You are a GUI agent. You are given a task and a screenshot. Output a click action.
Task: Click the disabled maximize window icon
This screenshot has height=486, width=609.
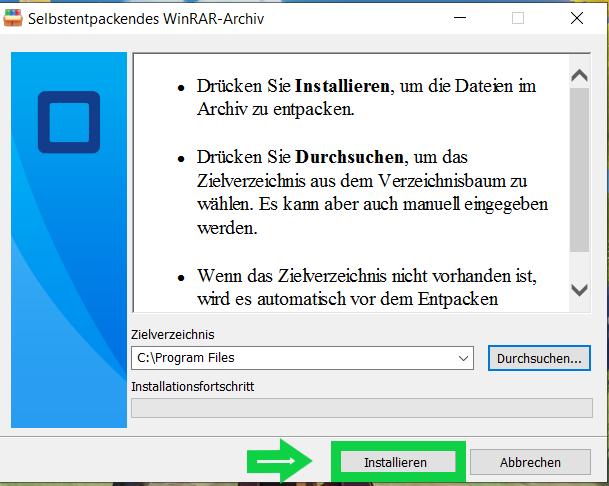[518, 17]
